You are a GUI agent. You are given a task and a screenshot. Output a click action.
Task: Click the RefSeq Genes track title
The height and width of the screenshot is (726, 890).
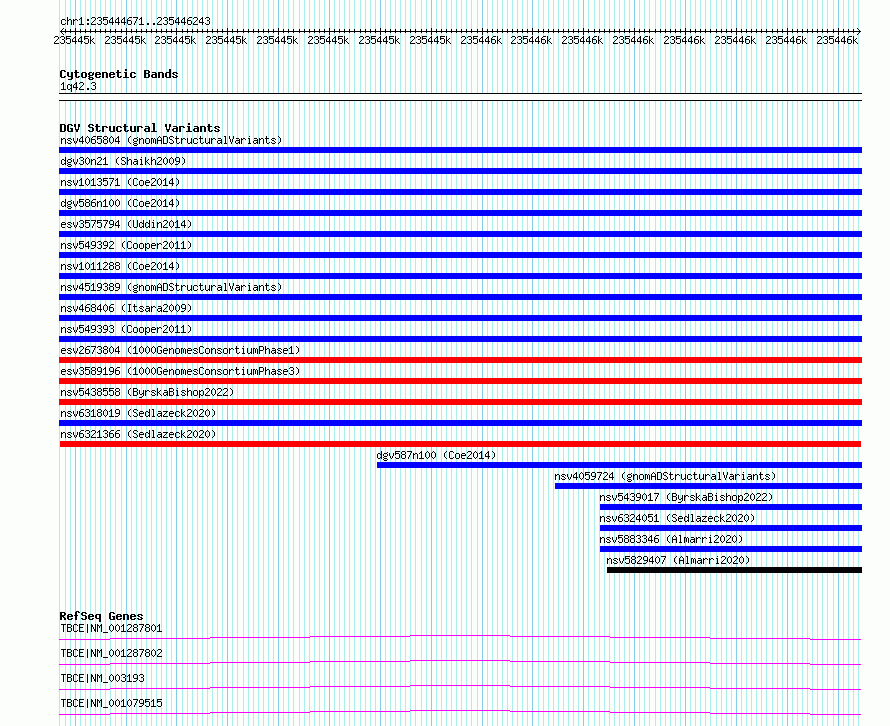(x=101, y=616)
